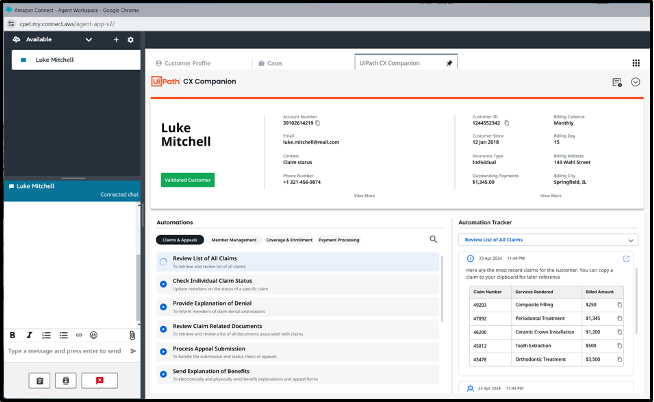Click the agent status cloud icon

point(16,39)
